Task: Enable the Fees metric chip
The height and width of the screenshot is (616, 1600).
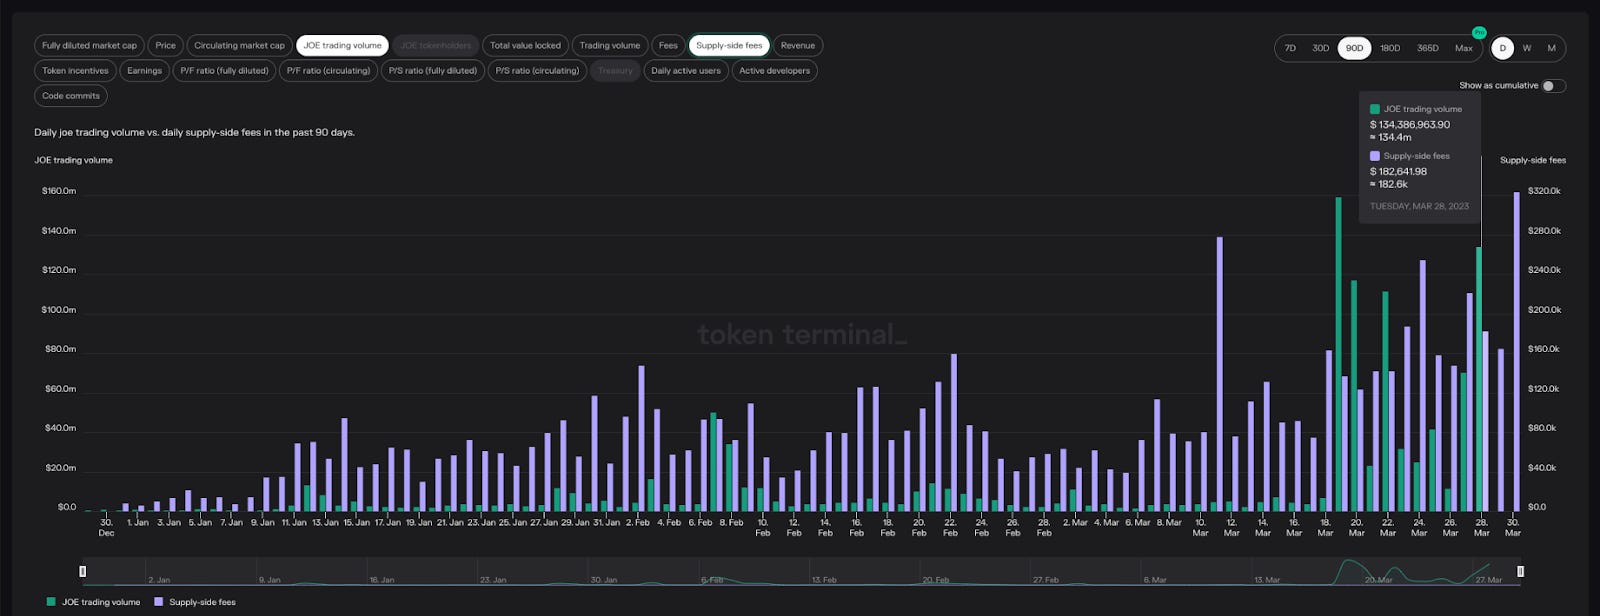Action: click(x=668, y=45)
